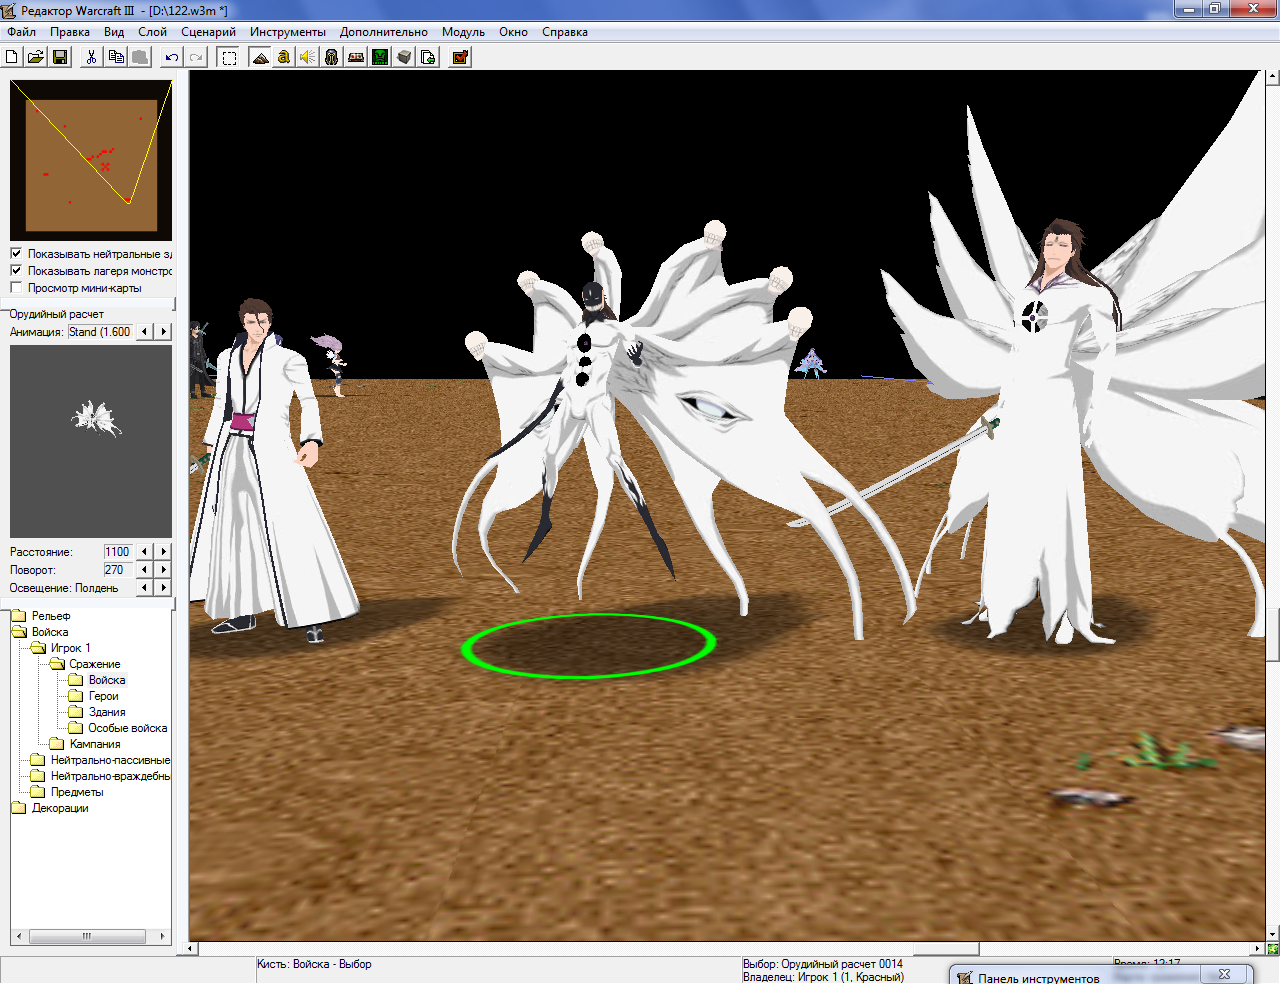The width and height of the screenshot is (1280, 984).
Task: Select the Войска folder under Сражение
Action: click(x=107, y=680)
